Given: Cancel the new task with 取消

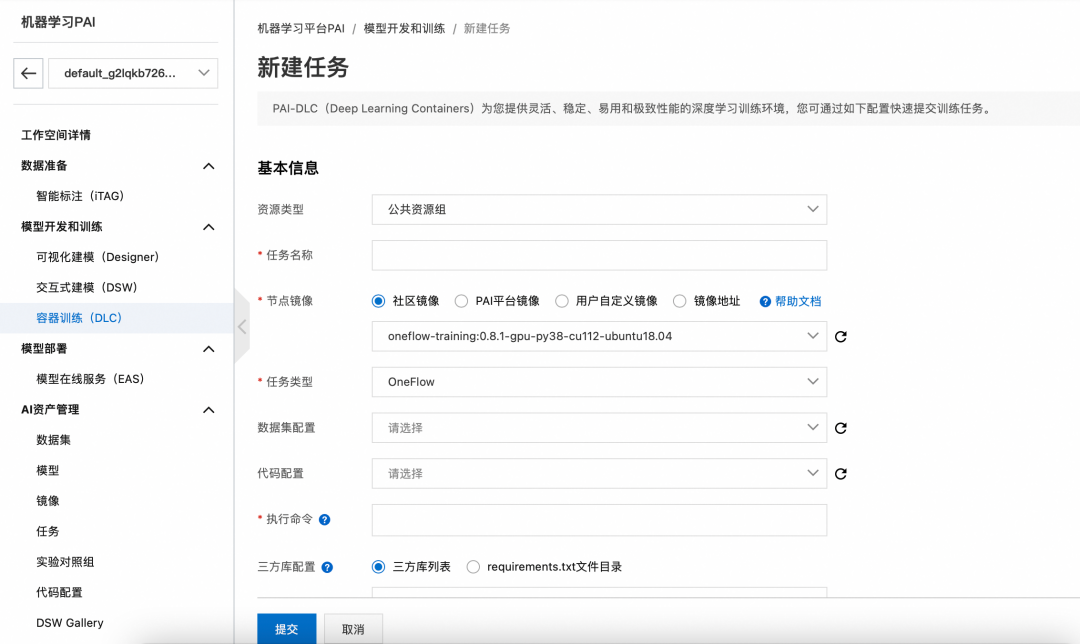Looking at the screenshot, I should (351, 628).
